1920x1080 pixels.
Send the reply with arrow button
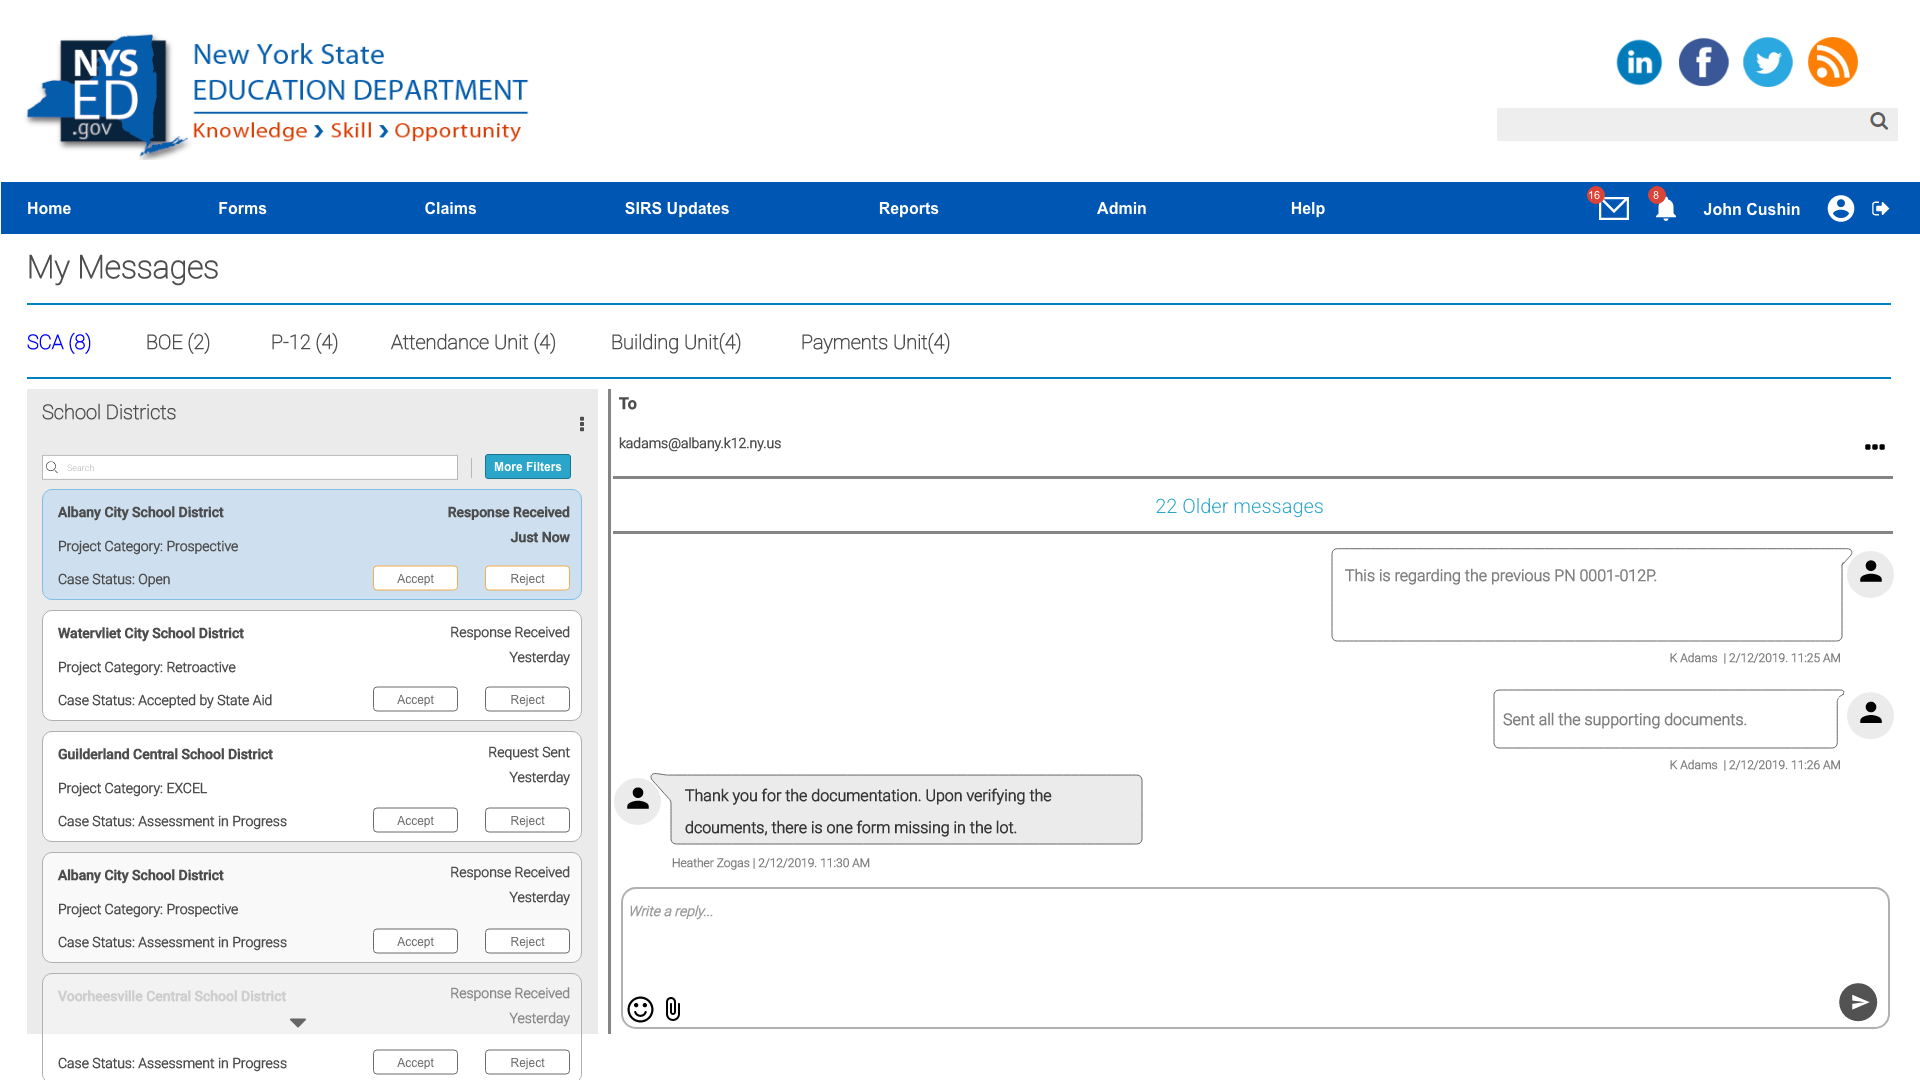(1857, 1002)
